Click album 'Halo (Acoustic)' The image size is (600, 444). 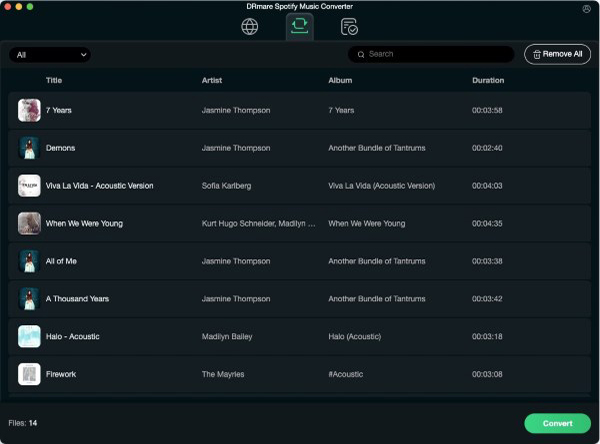(355, 336)
